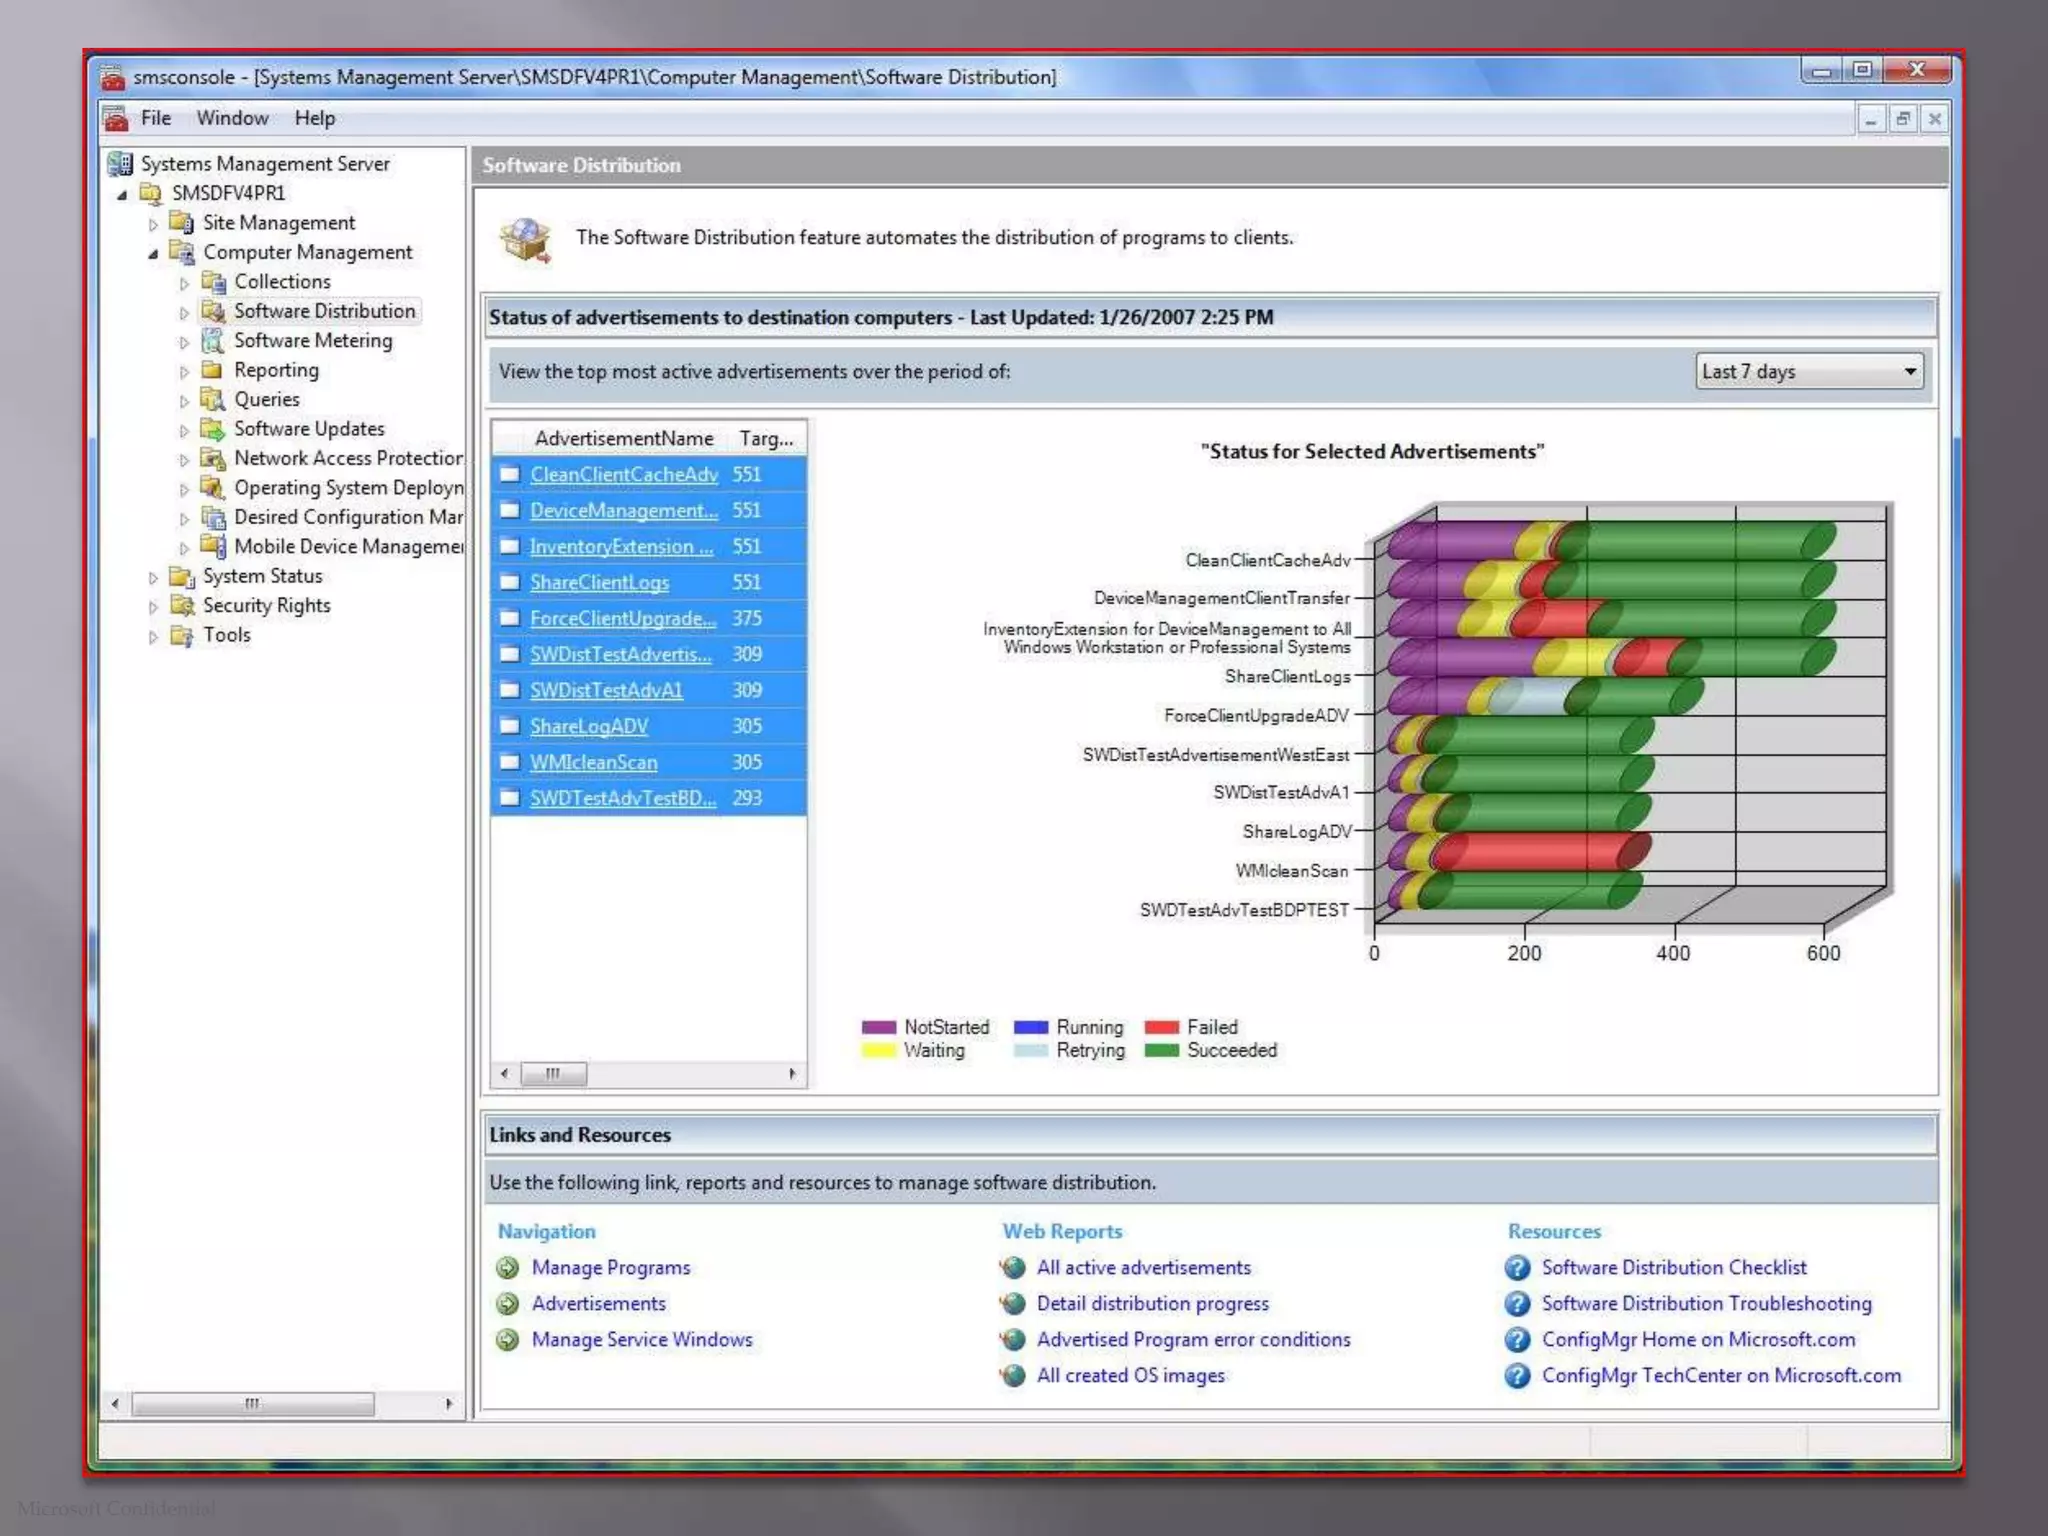This screenshot has width=2048, height=1536.
Task: Click help icon beside Software Distribution Checklist
Action: tap(1517, 1268)
